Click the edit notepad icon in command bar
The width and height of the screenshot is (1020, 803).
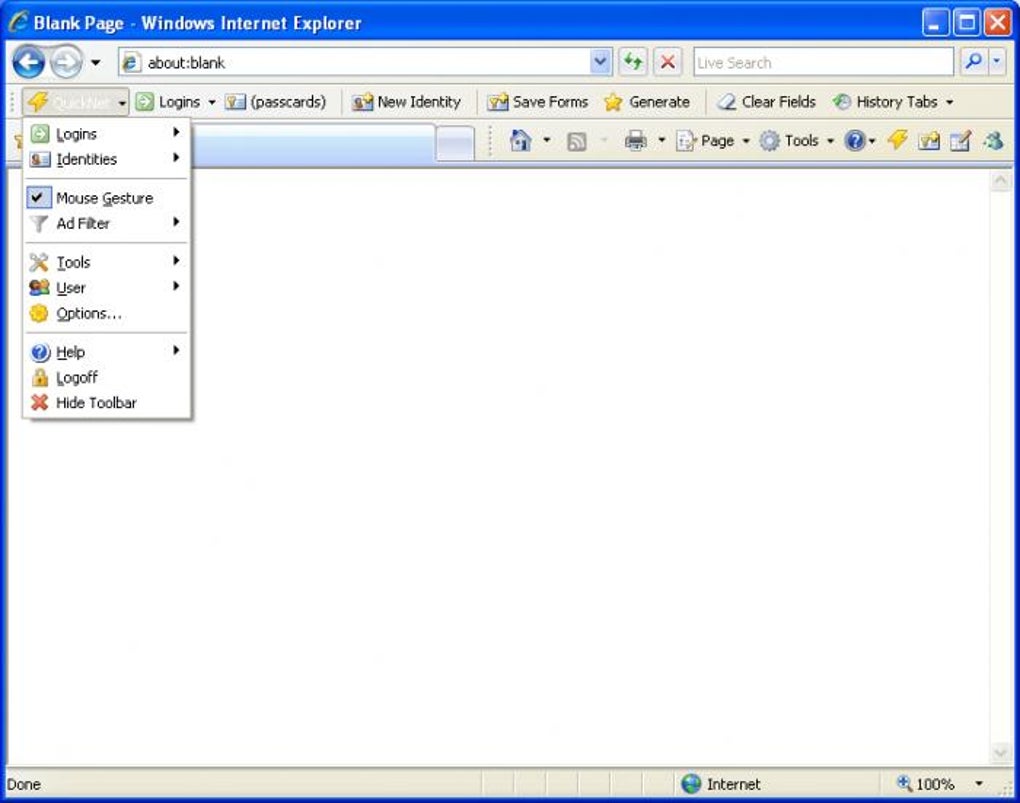click(961, 141)
